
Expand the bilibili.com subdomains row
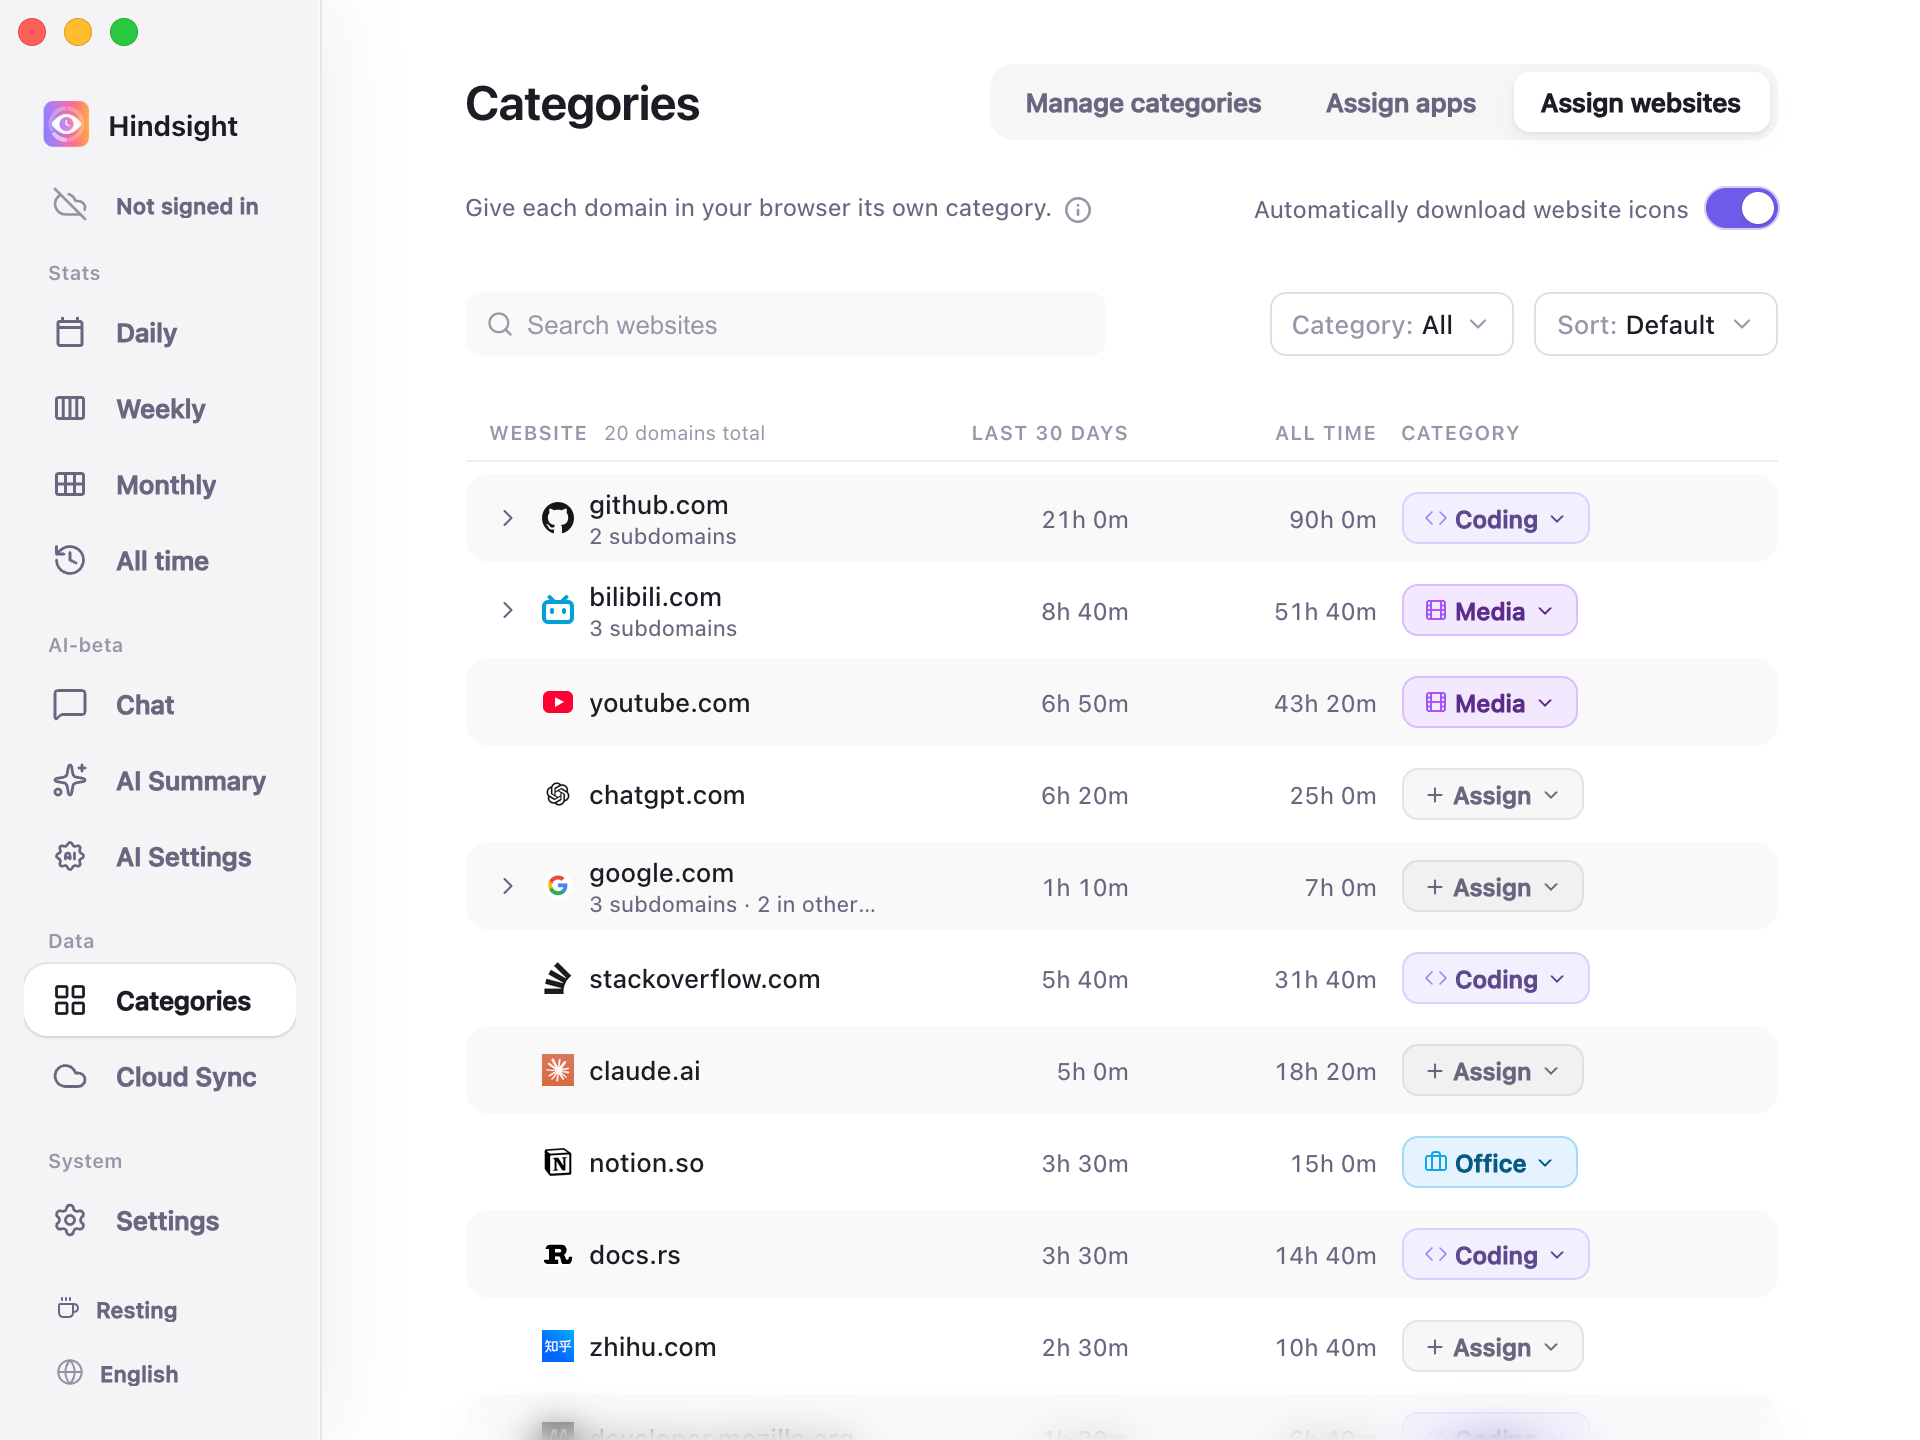coord(508,610)
